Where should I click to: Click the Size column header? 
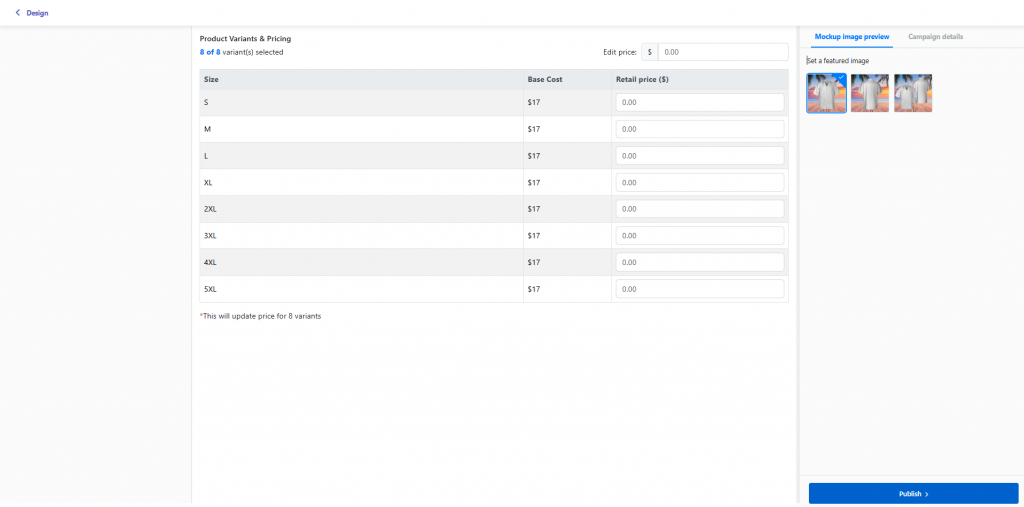[x=361, y=80]
